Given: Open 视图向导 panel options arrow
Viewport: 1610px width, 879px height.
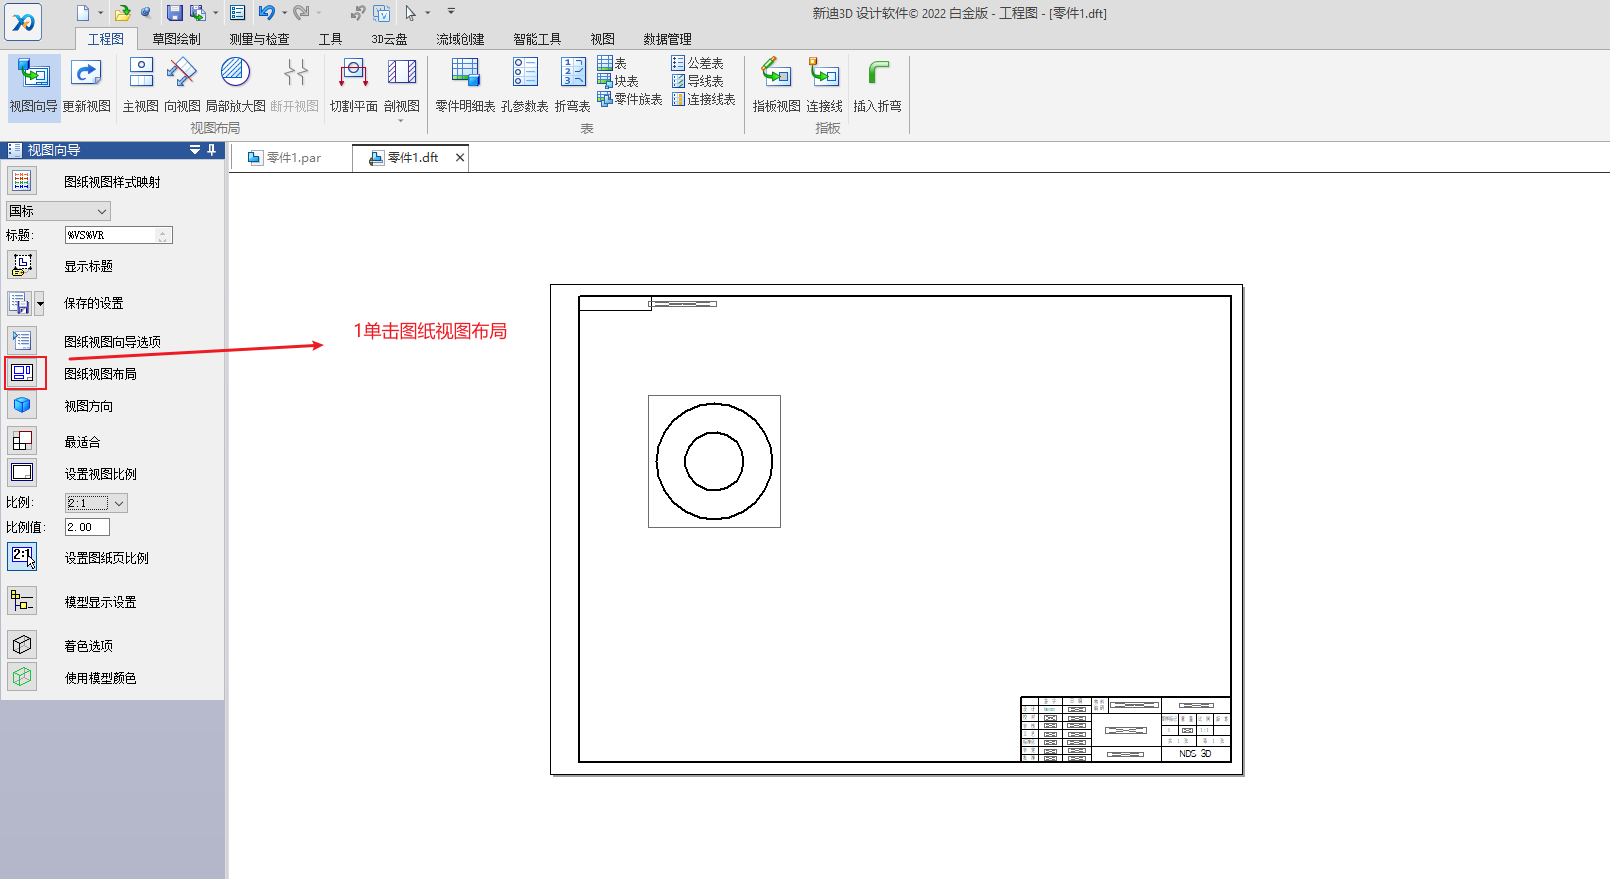Looking at the screenshot, I should (x=195, y=150).
